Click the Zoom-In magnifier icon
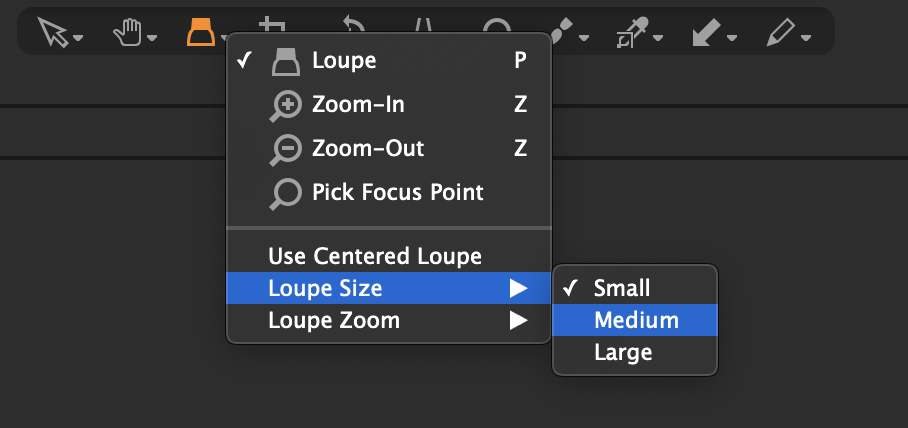Viewport: 908px width, 428px height. (285, 107)
